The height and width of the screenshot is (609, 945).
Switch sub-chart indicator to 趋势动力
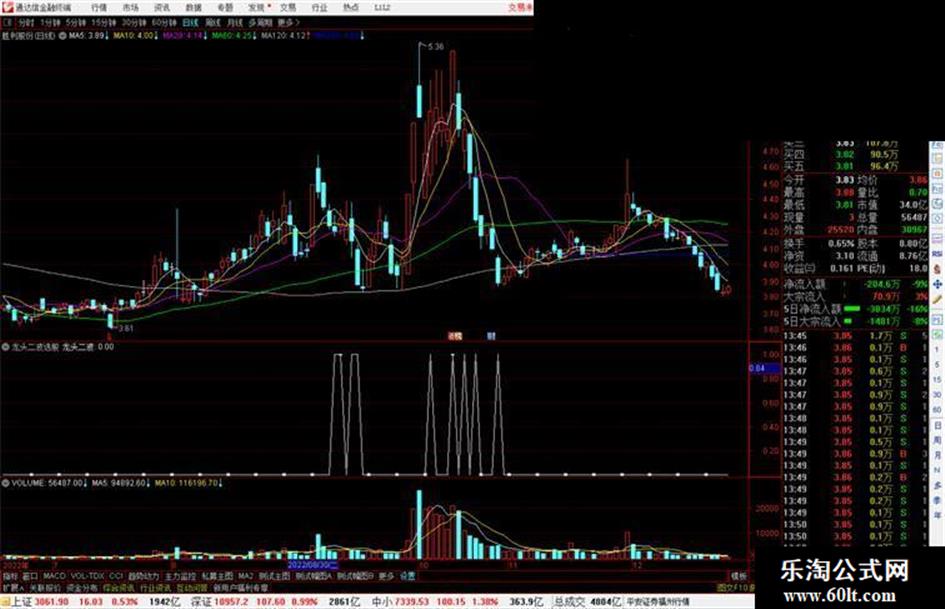143,576
